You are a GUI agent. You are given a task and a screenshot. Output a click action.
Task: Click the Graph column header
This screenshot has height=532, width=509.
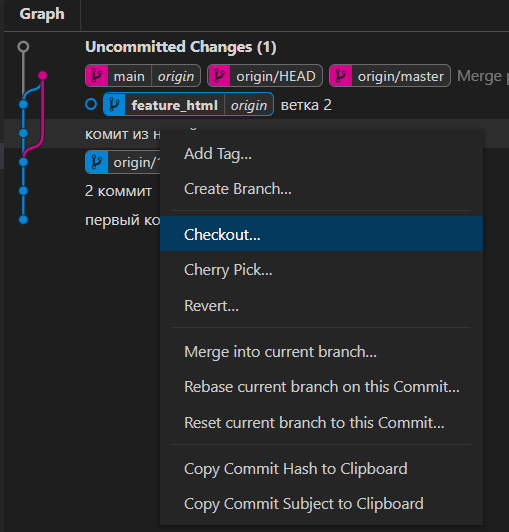click(x=42, y=14)
